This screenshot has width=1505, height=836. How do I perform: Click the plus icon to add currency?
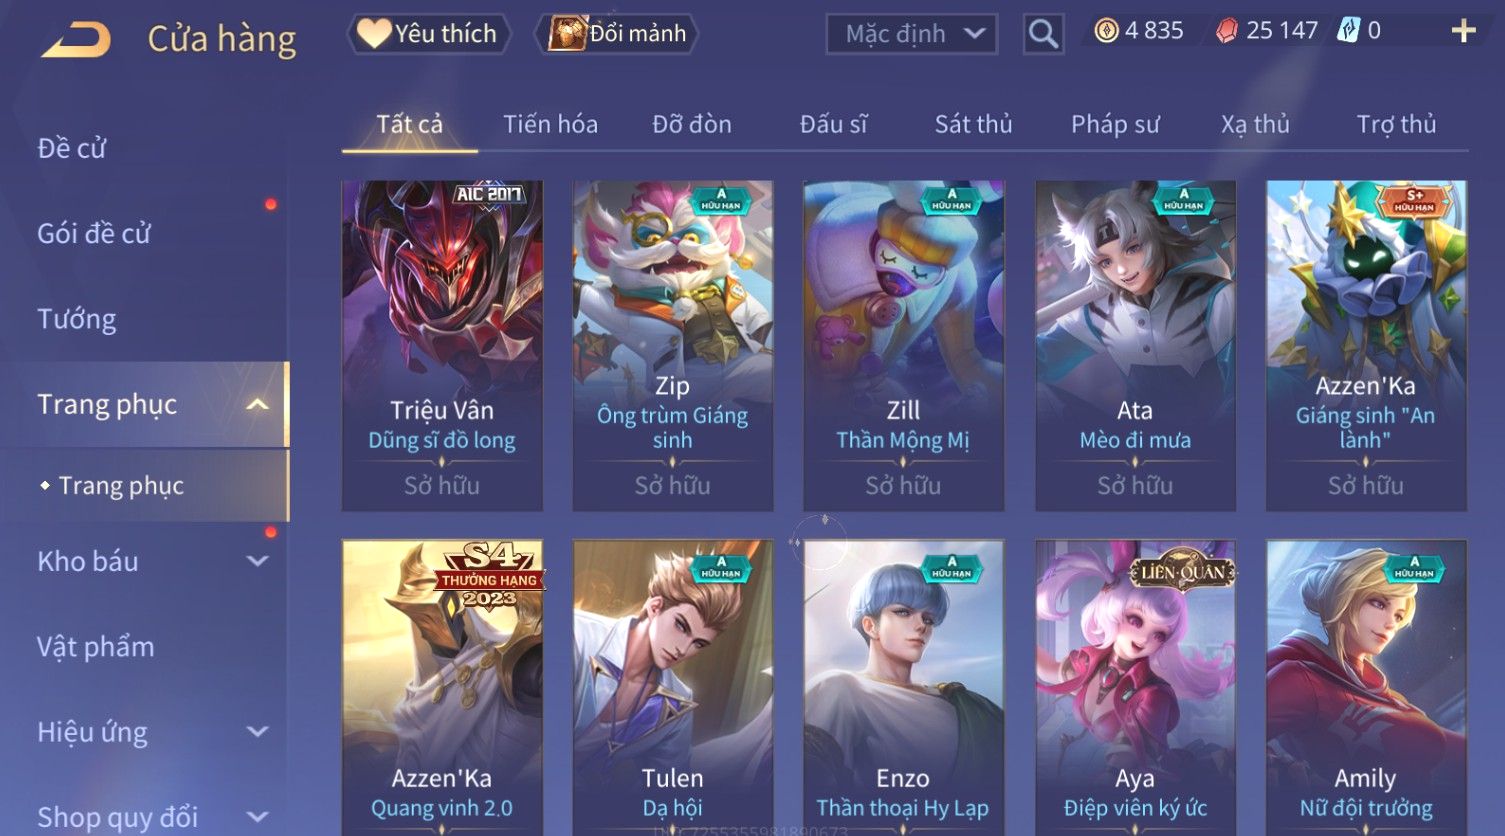tap(1463, 31)
